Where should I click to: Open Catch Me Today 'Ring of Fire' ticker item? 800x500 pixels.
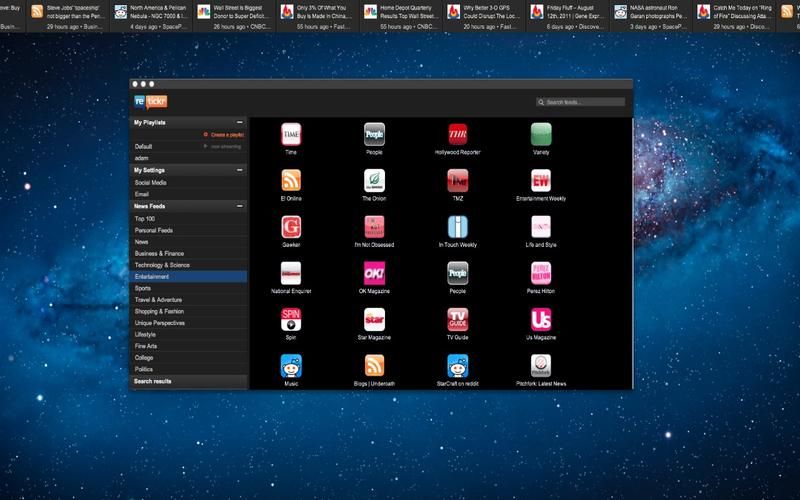[x=735, y=16]
